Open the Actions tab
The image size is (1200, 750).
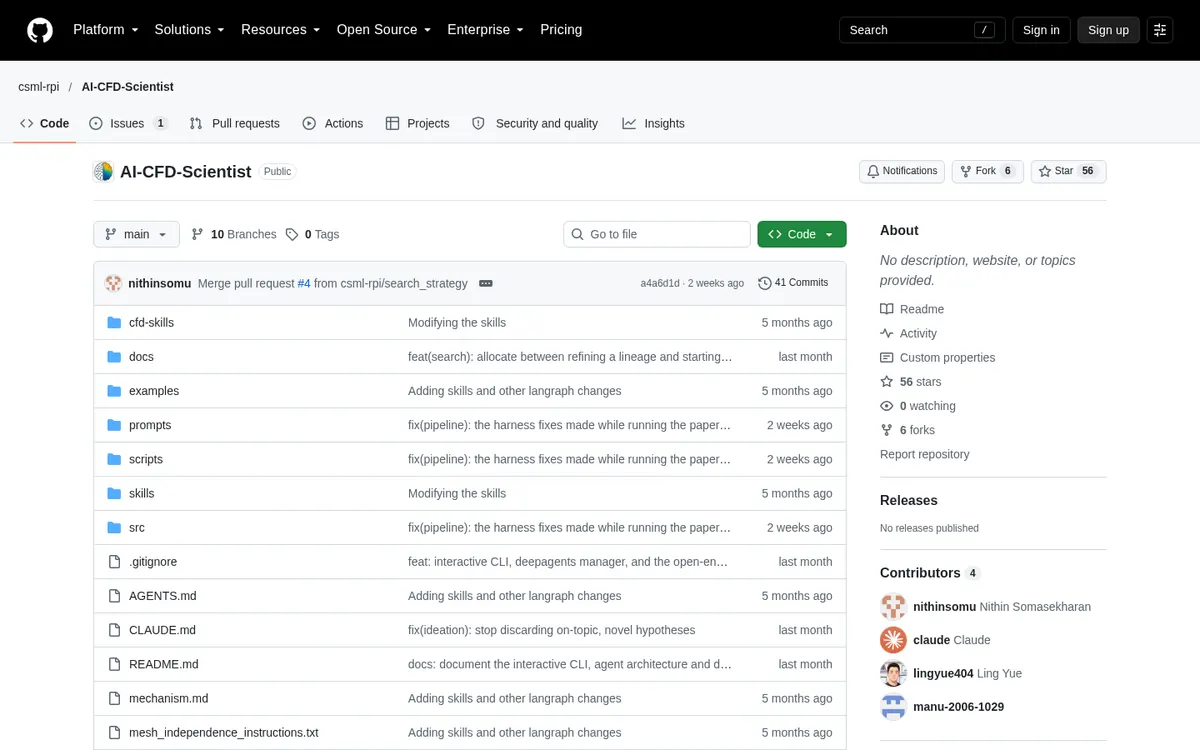[333, 123]
